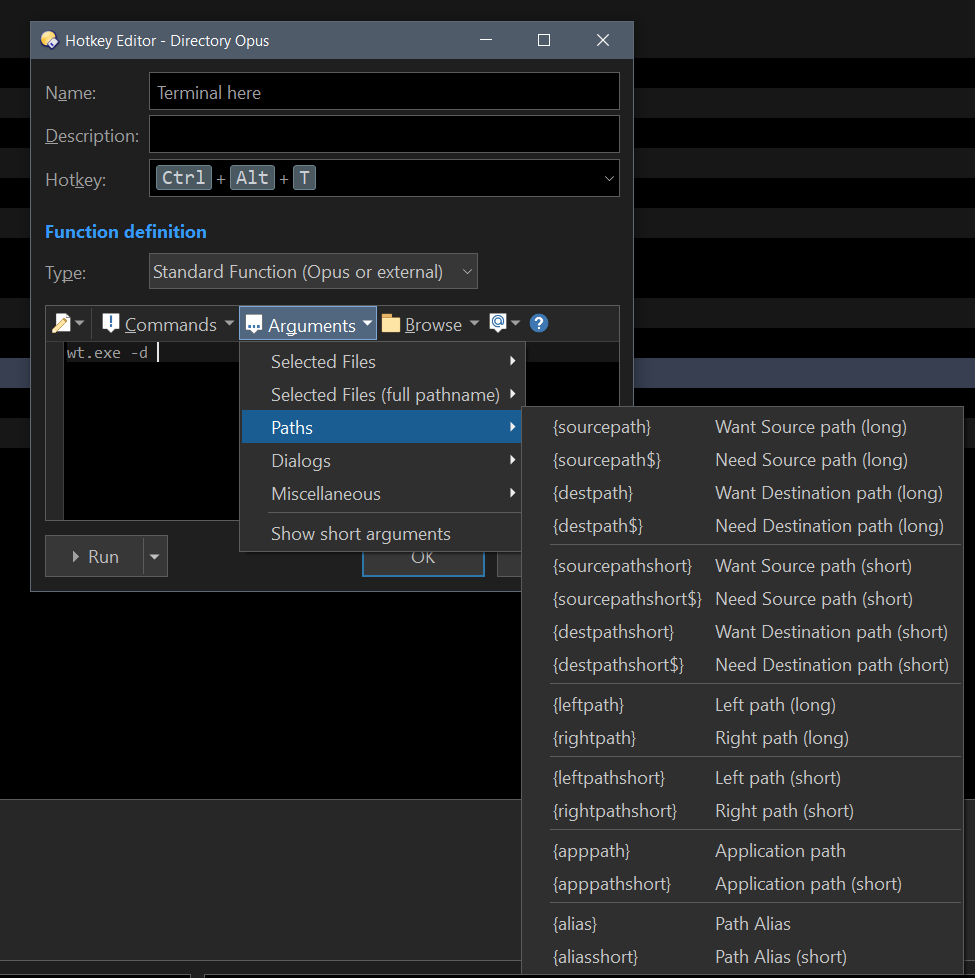Image resolution: width=975 pixels, height=978 pixels.
Task: Insert {apppathshort} Application path (short)
Action: [x=742, y=884]
